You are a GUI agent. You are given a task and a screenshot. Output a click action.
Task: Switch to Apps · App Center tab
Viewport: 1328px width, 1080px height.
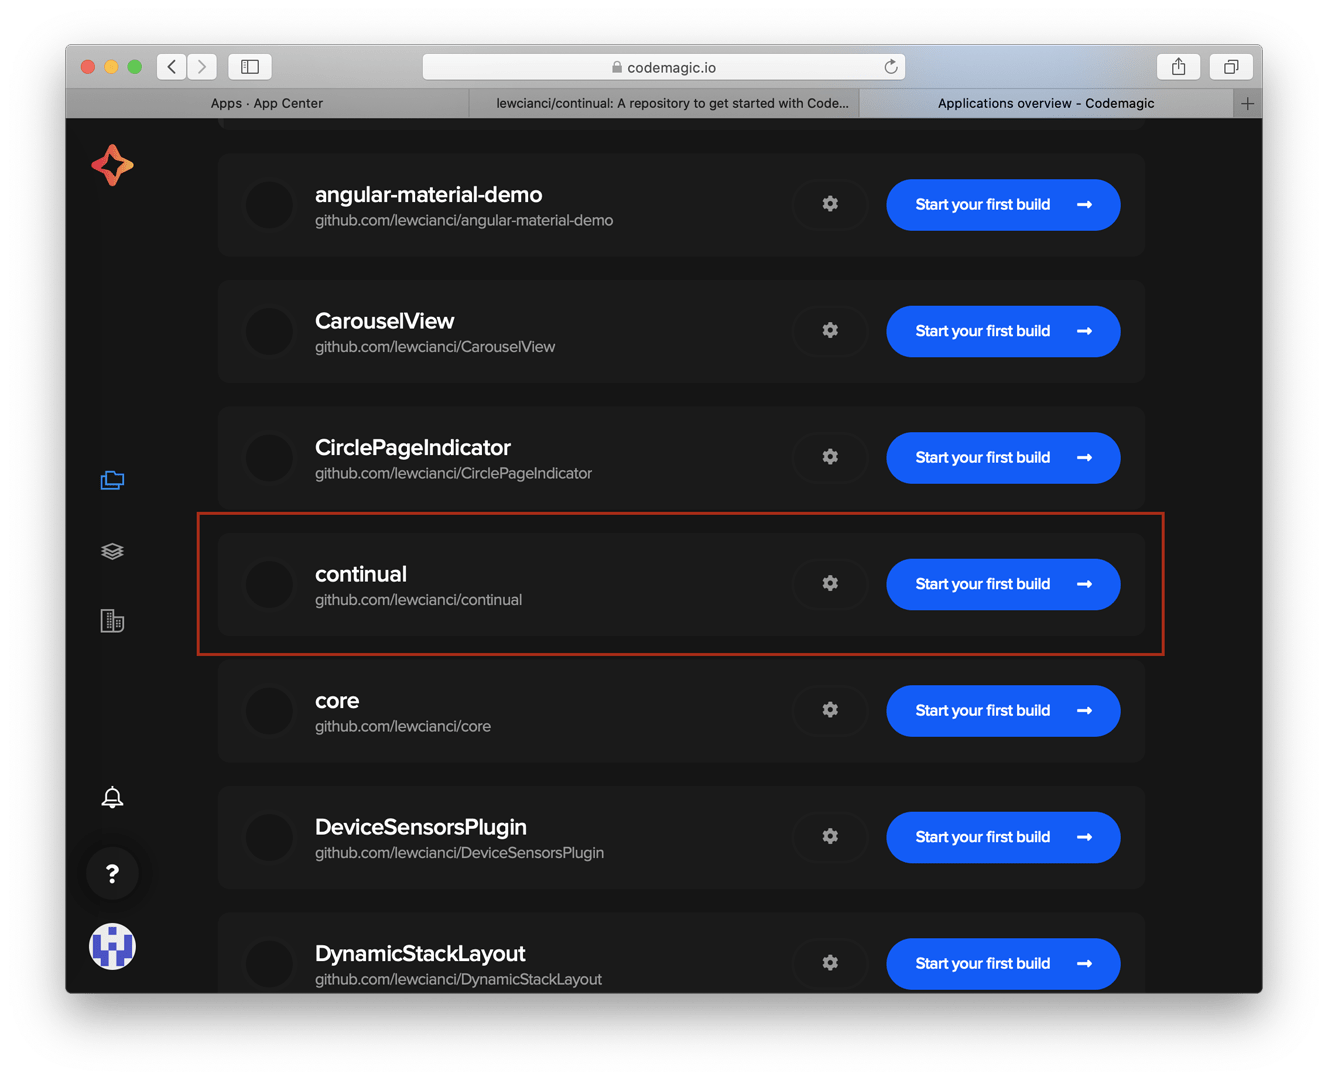tap(267, 103)
